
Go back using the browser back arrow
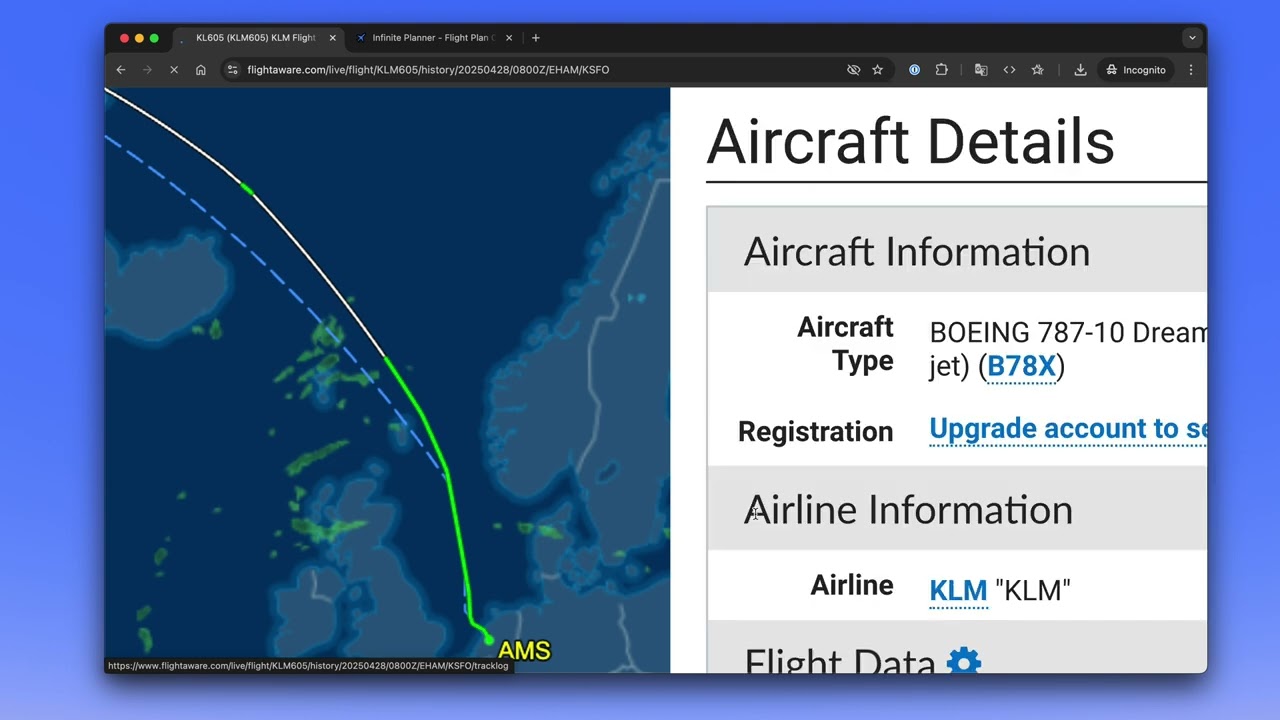(x=121, y=70)
